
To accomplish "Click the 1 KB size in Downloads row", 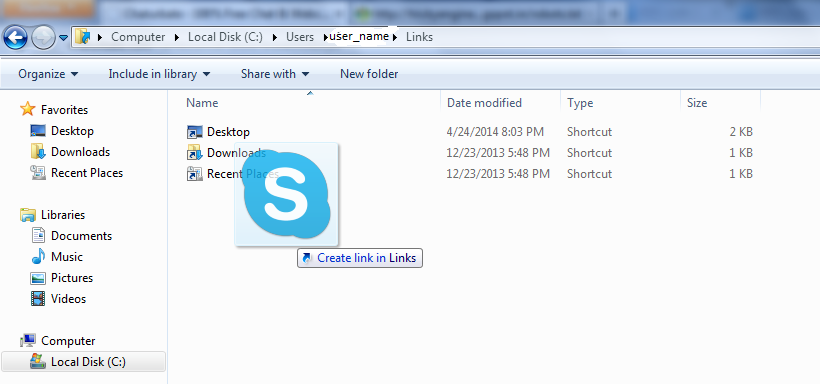I will [741, 153].
